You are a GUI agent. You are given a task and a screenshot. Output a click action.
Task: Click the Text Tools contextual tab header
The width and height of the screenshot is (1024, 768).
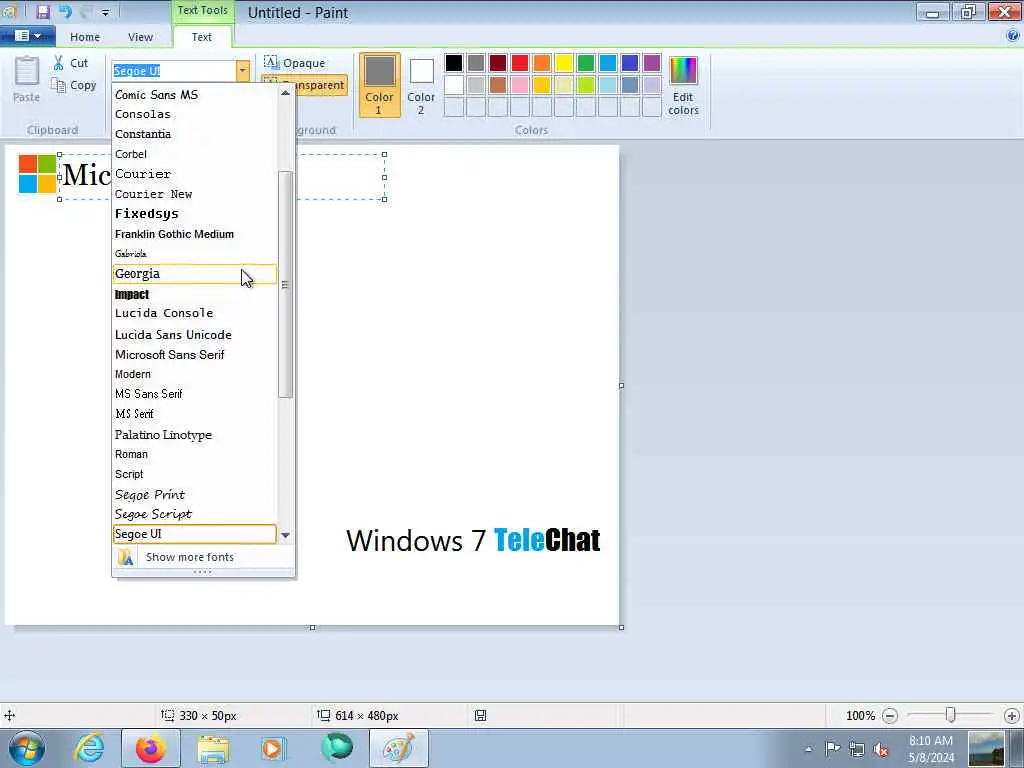(x=202, y=10)
